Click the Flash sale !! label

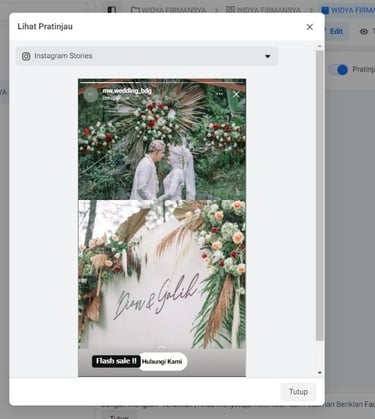pyautogui.click(x=116, y=361)
